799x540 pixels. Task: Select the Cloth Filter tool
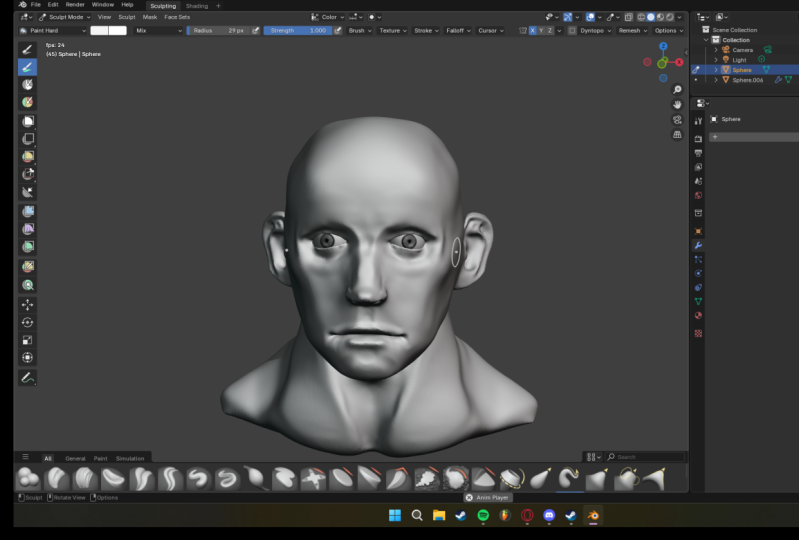tap(28, 229)
